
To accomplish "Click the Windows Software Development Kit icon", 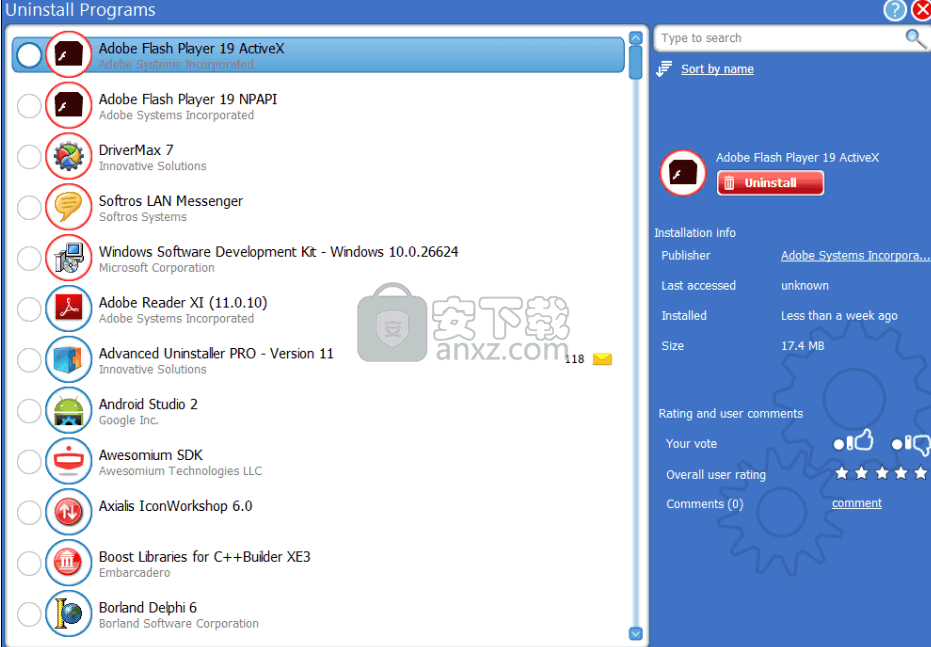I will (68, 258).
